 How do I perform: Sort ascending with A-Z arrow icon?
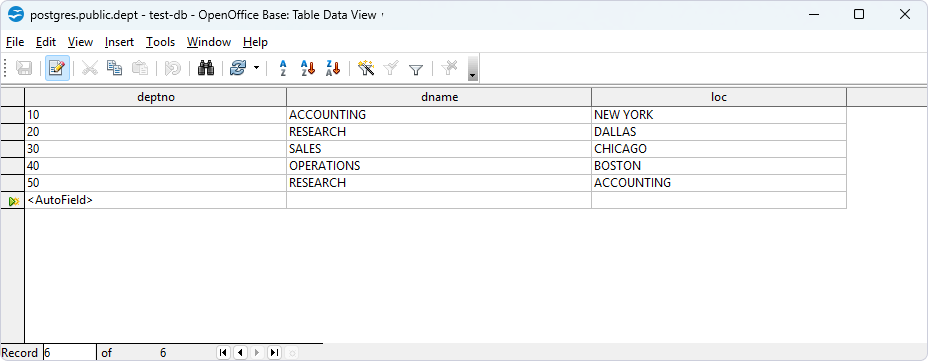308,68
